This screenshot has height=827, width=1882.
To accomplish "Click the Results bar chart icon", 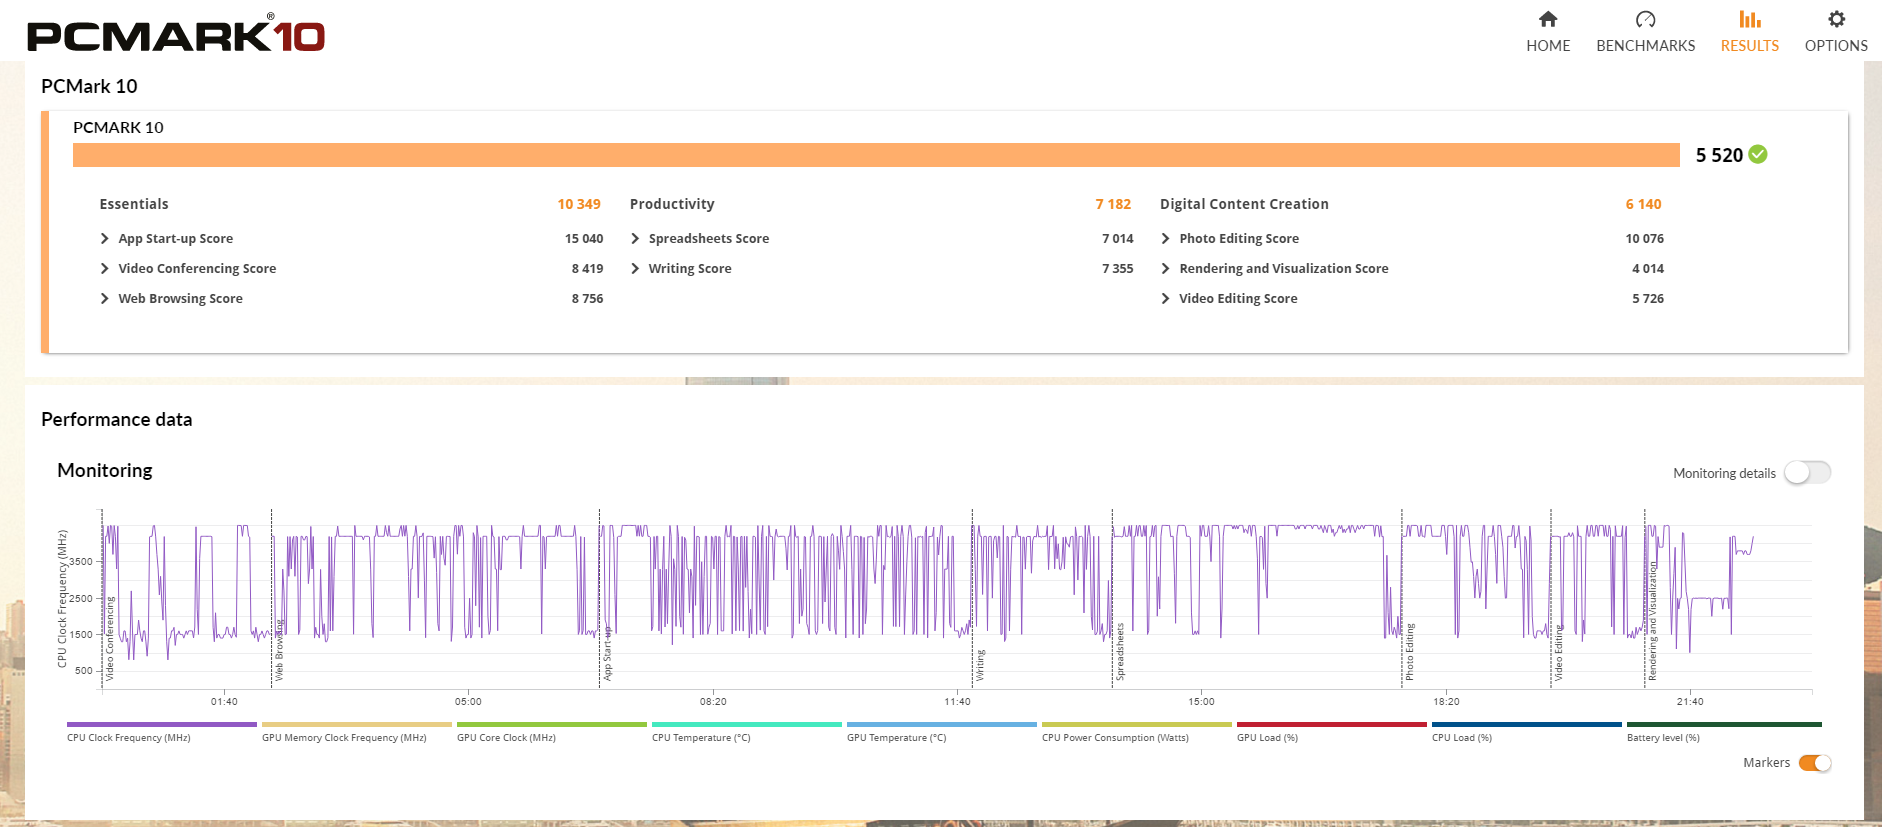I will 1749,19.
